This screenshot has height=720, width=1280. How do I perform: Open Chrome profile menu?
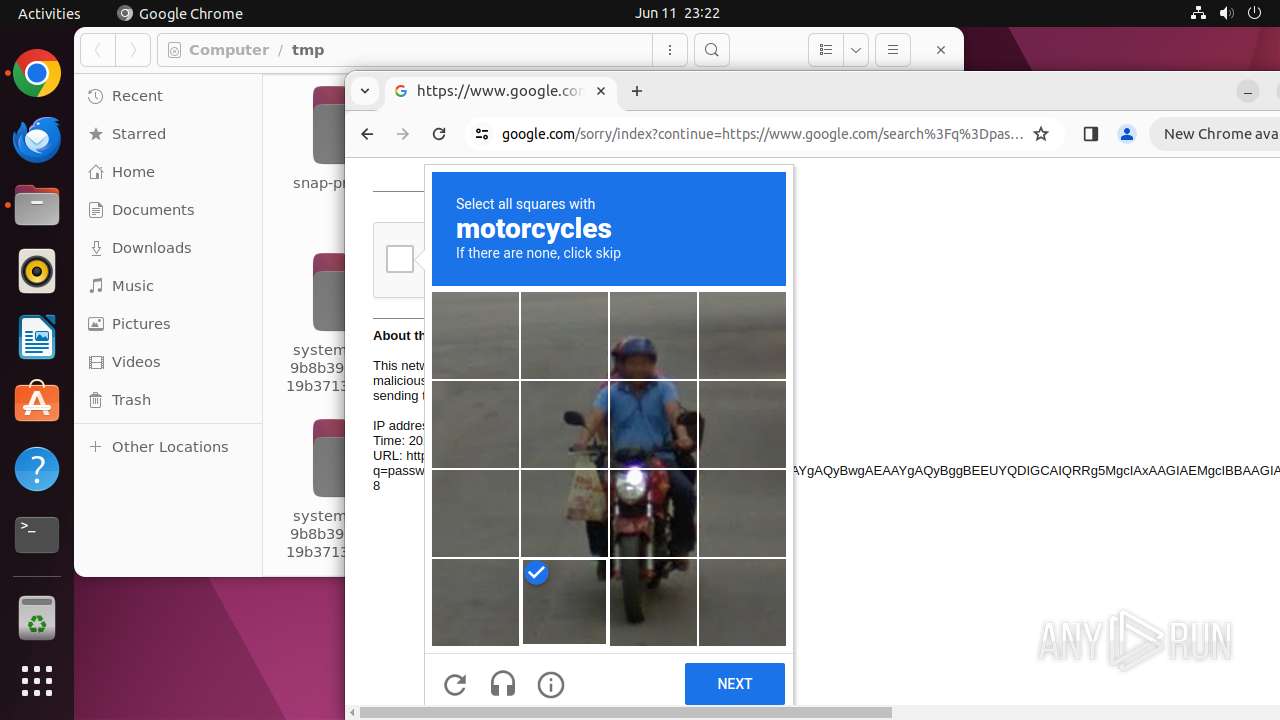pos(1127,134)
